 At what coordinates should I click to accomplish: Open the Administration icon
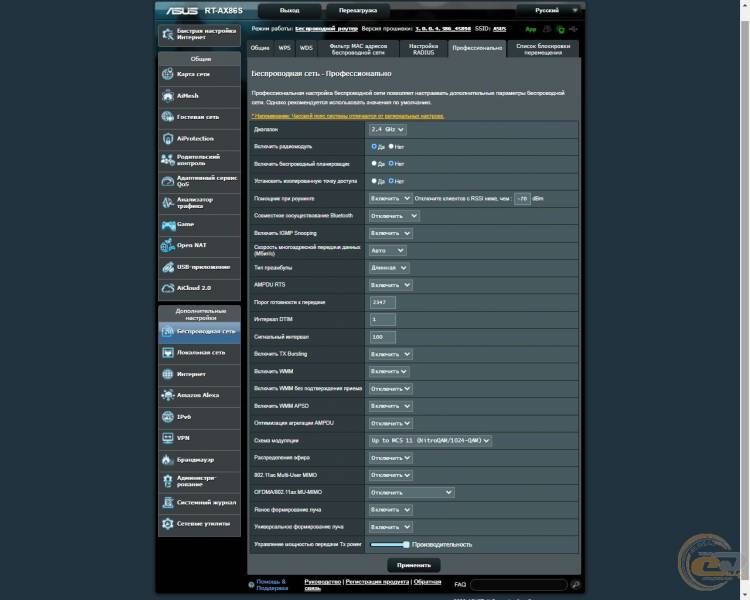click(x=167, y=481)
